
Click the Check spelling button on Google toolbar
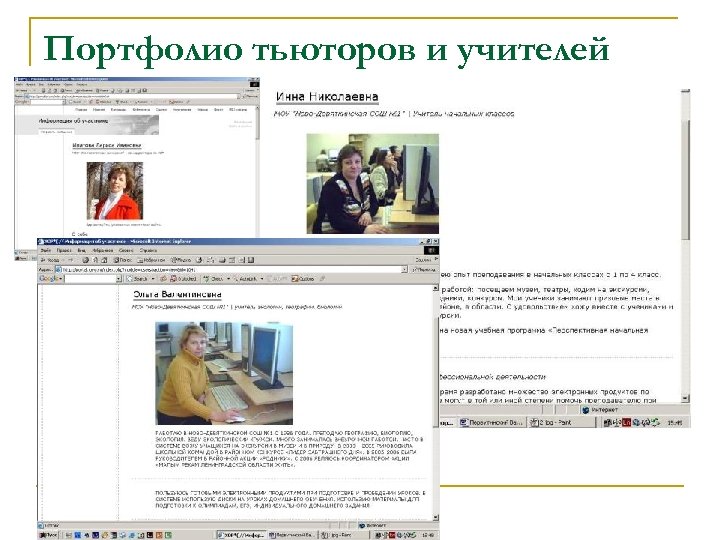214,279
